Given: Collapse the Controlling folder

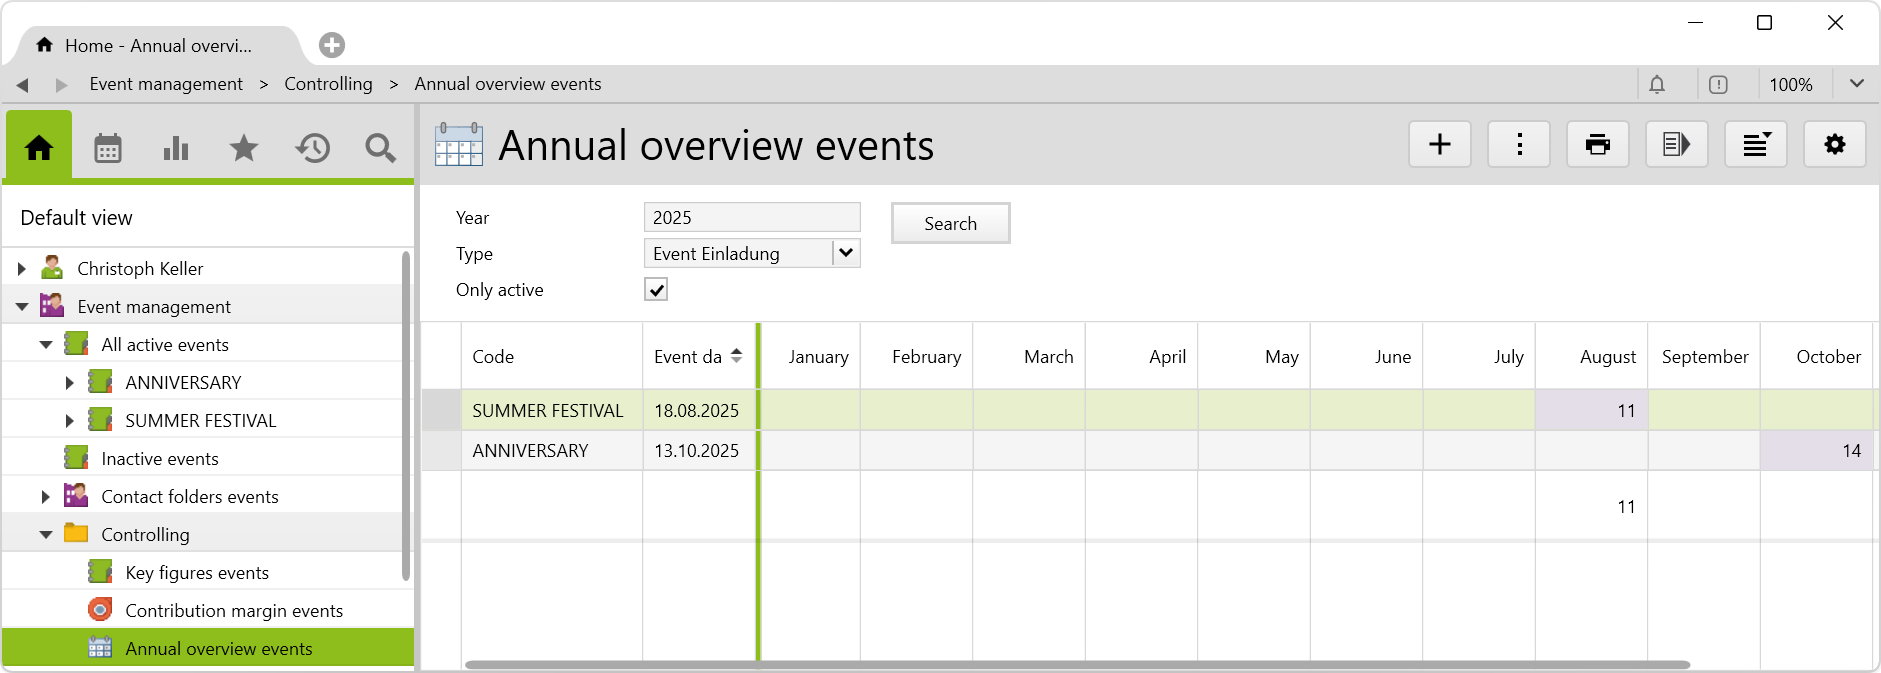Looking at the screenshot, I should click(x=46, y=535).
